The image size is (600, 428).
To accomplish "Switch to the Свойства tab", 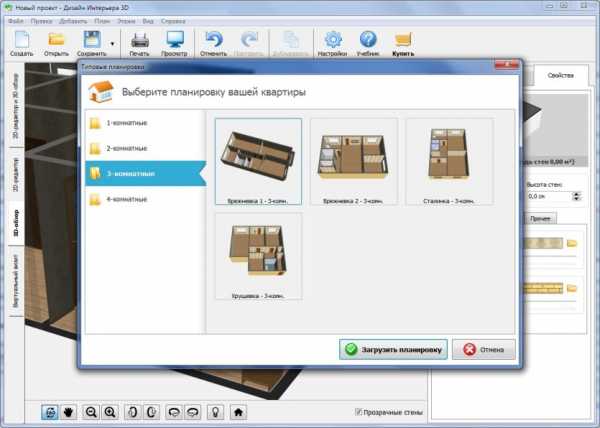I will pyautogui.click(x=561, y=76).
